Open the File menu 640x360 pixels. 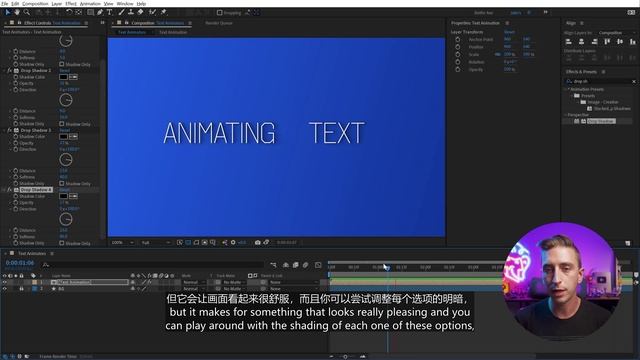4,3
